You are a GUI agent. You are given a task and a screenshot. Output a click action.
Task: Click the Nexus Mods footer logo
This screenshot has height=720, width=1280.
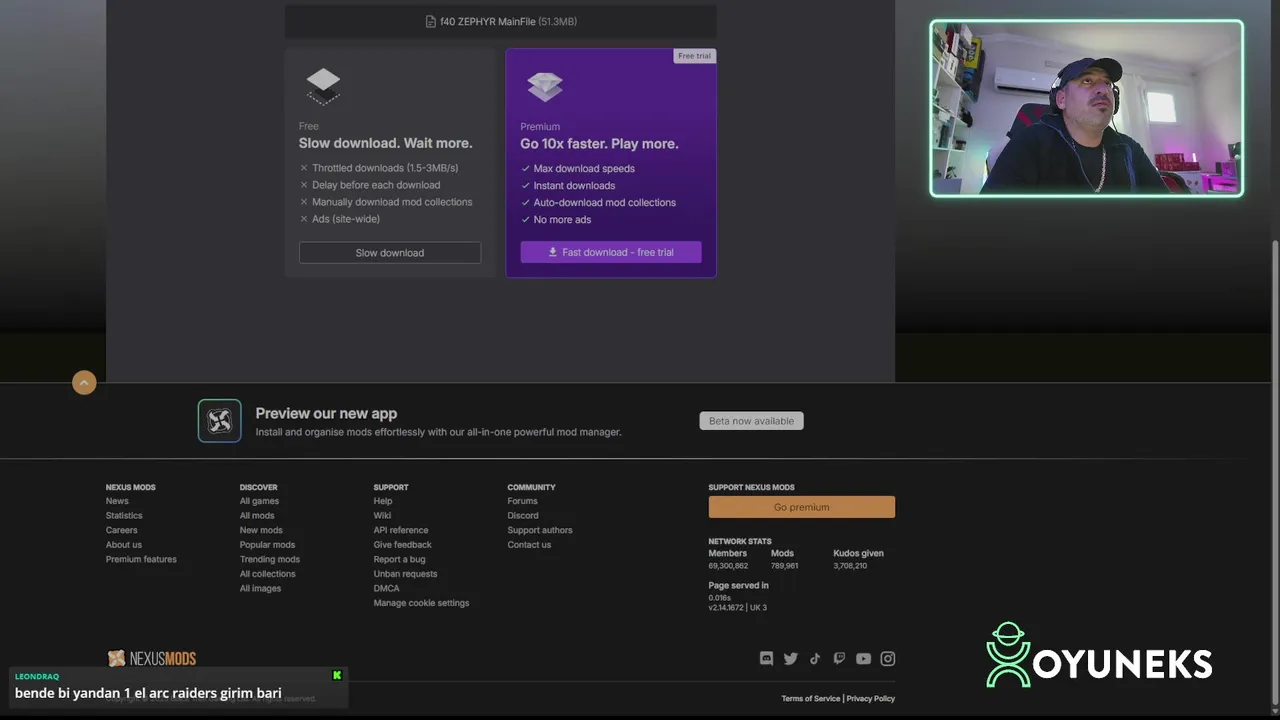152,658
